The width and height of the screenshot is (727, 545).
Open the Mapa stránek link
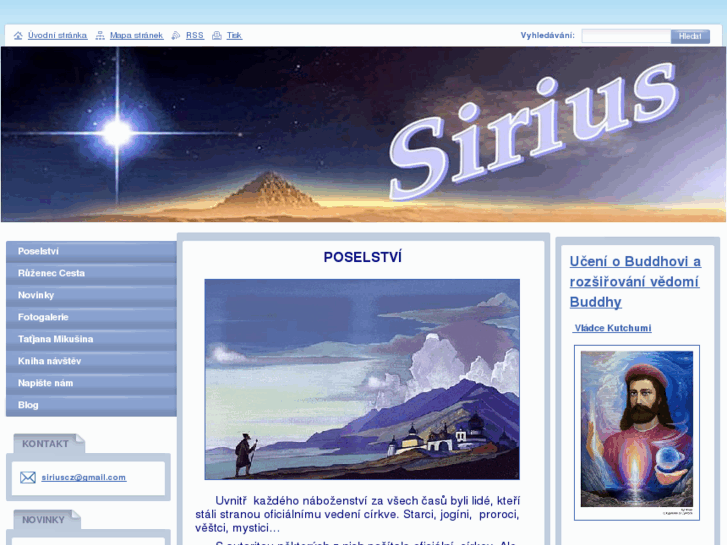[136, 36]
